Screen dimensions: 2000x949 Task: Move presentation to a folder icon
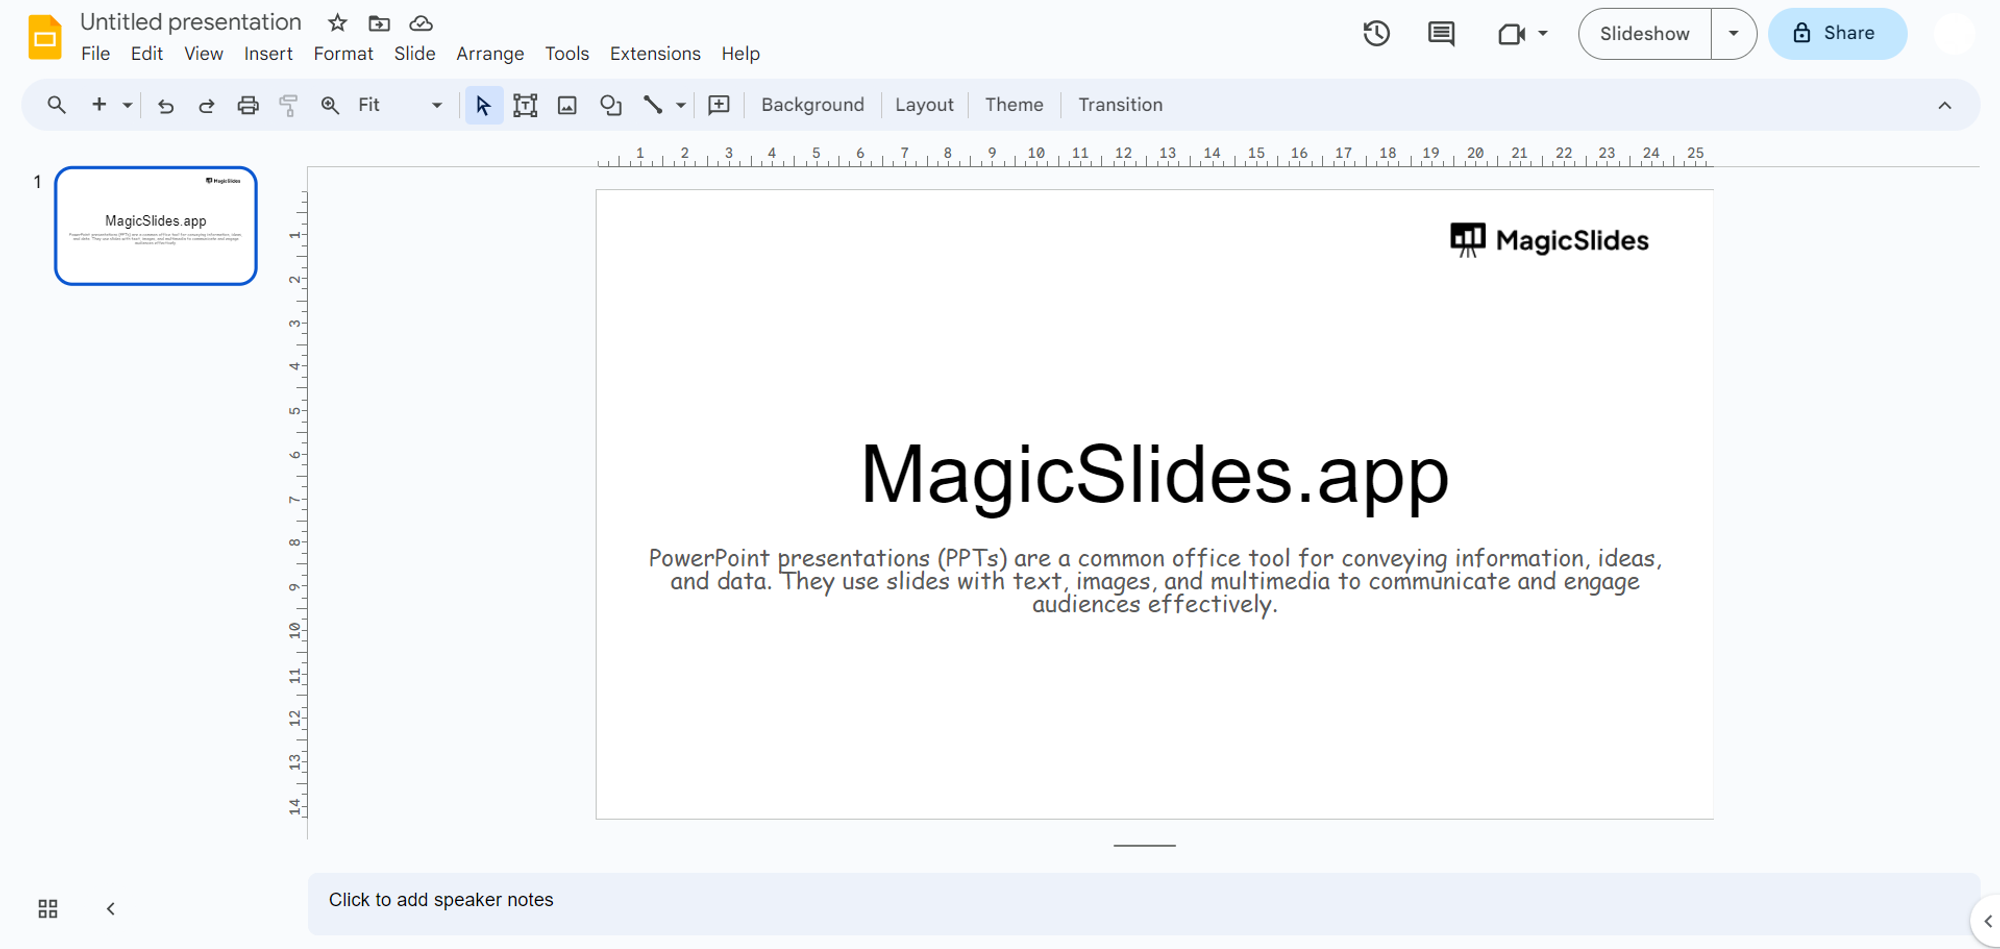[379, 22]
